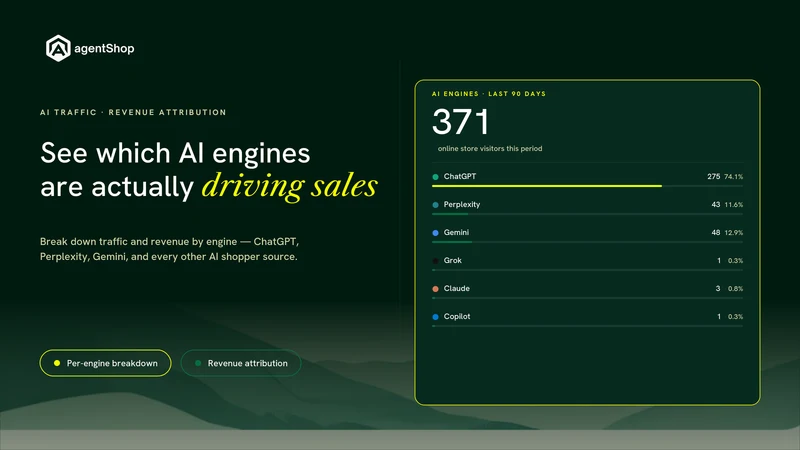
Task: Click the 371 visitors total number
Action: (x=461, y=122)
